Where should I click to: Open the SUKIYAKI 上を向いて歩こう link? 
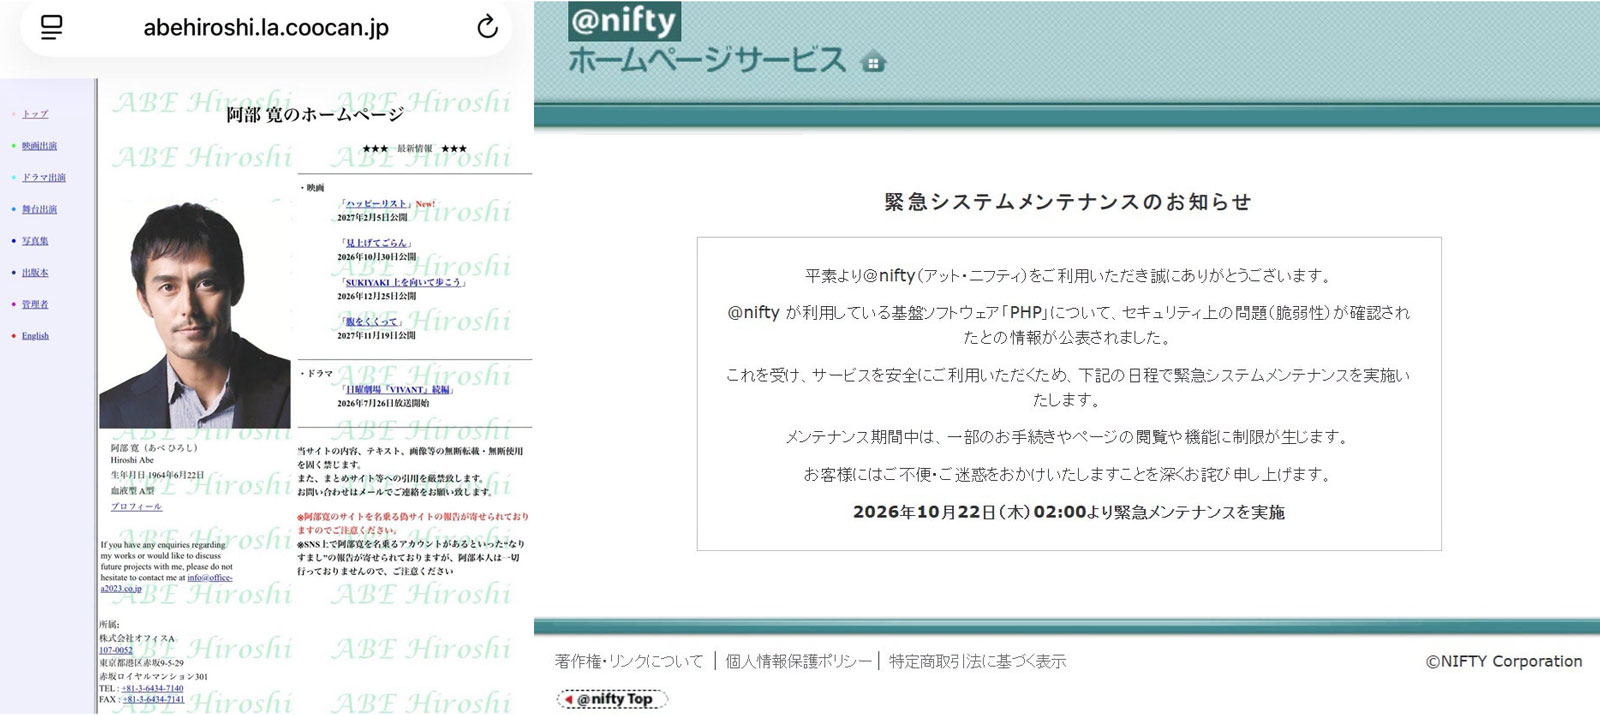(403, 282)
